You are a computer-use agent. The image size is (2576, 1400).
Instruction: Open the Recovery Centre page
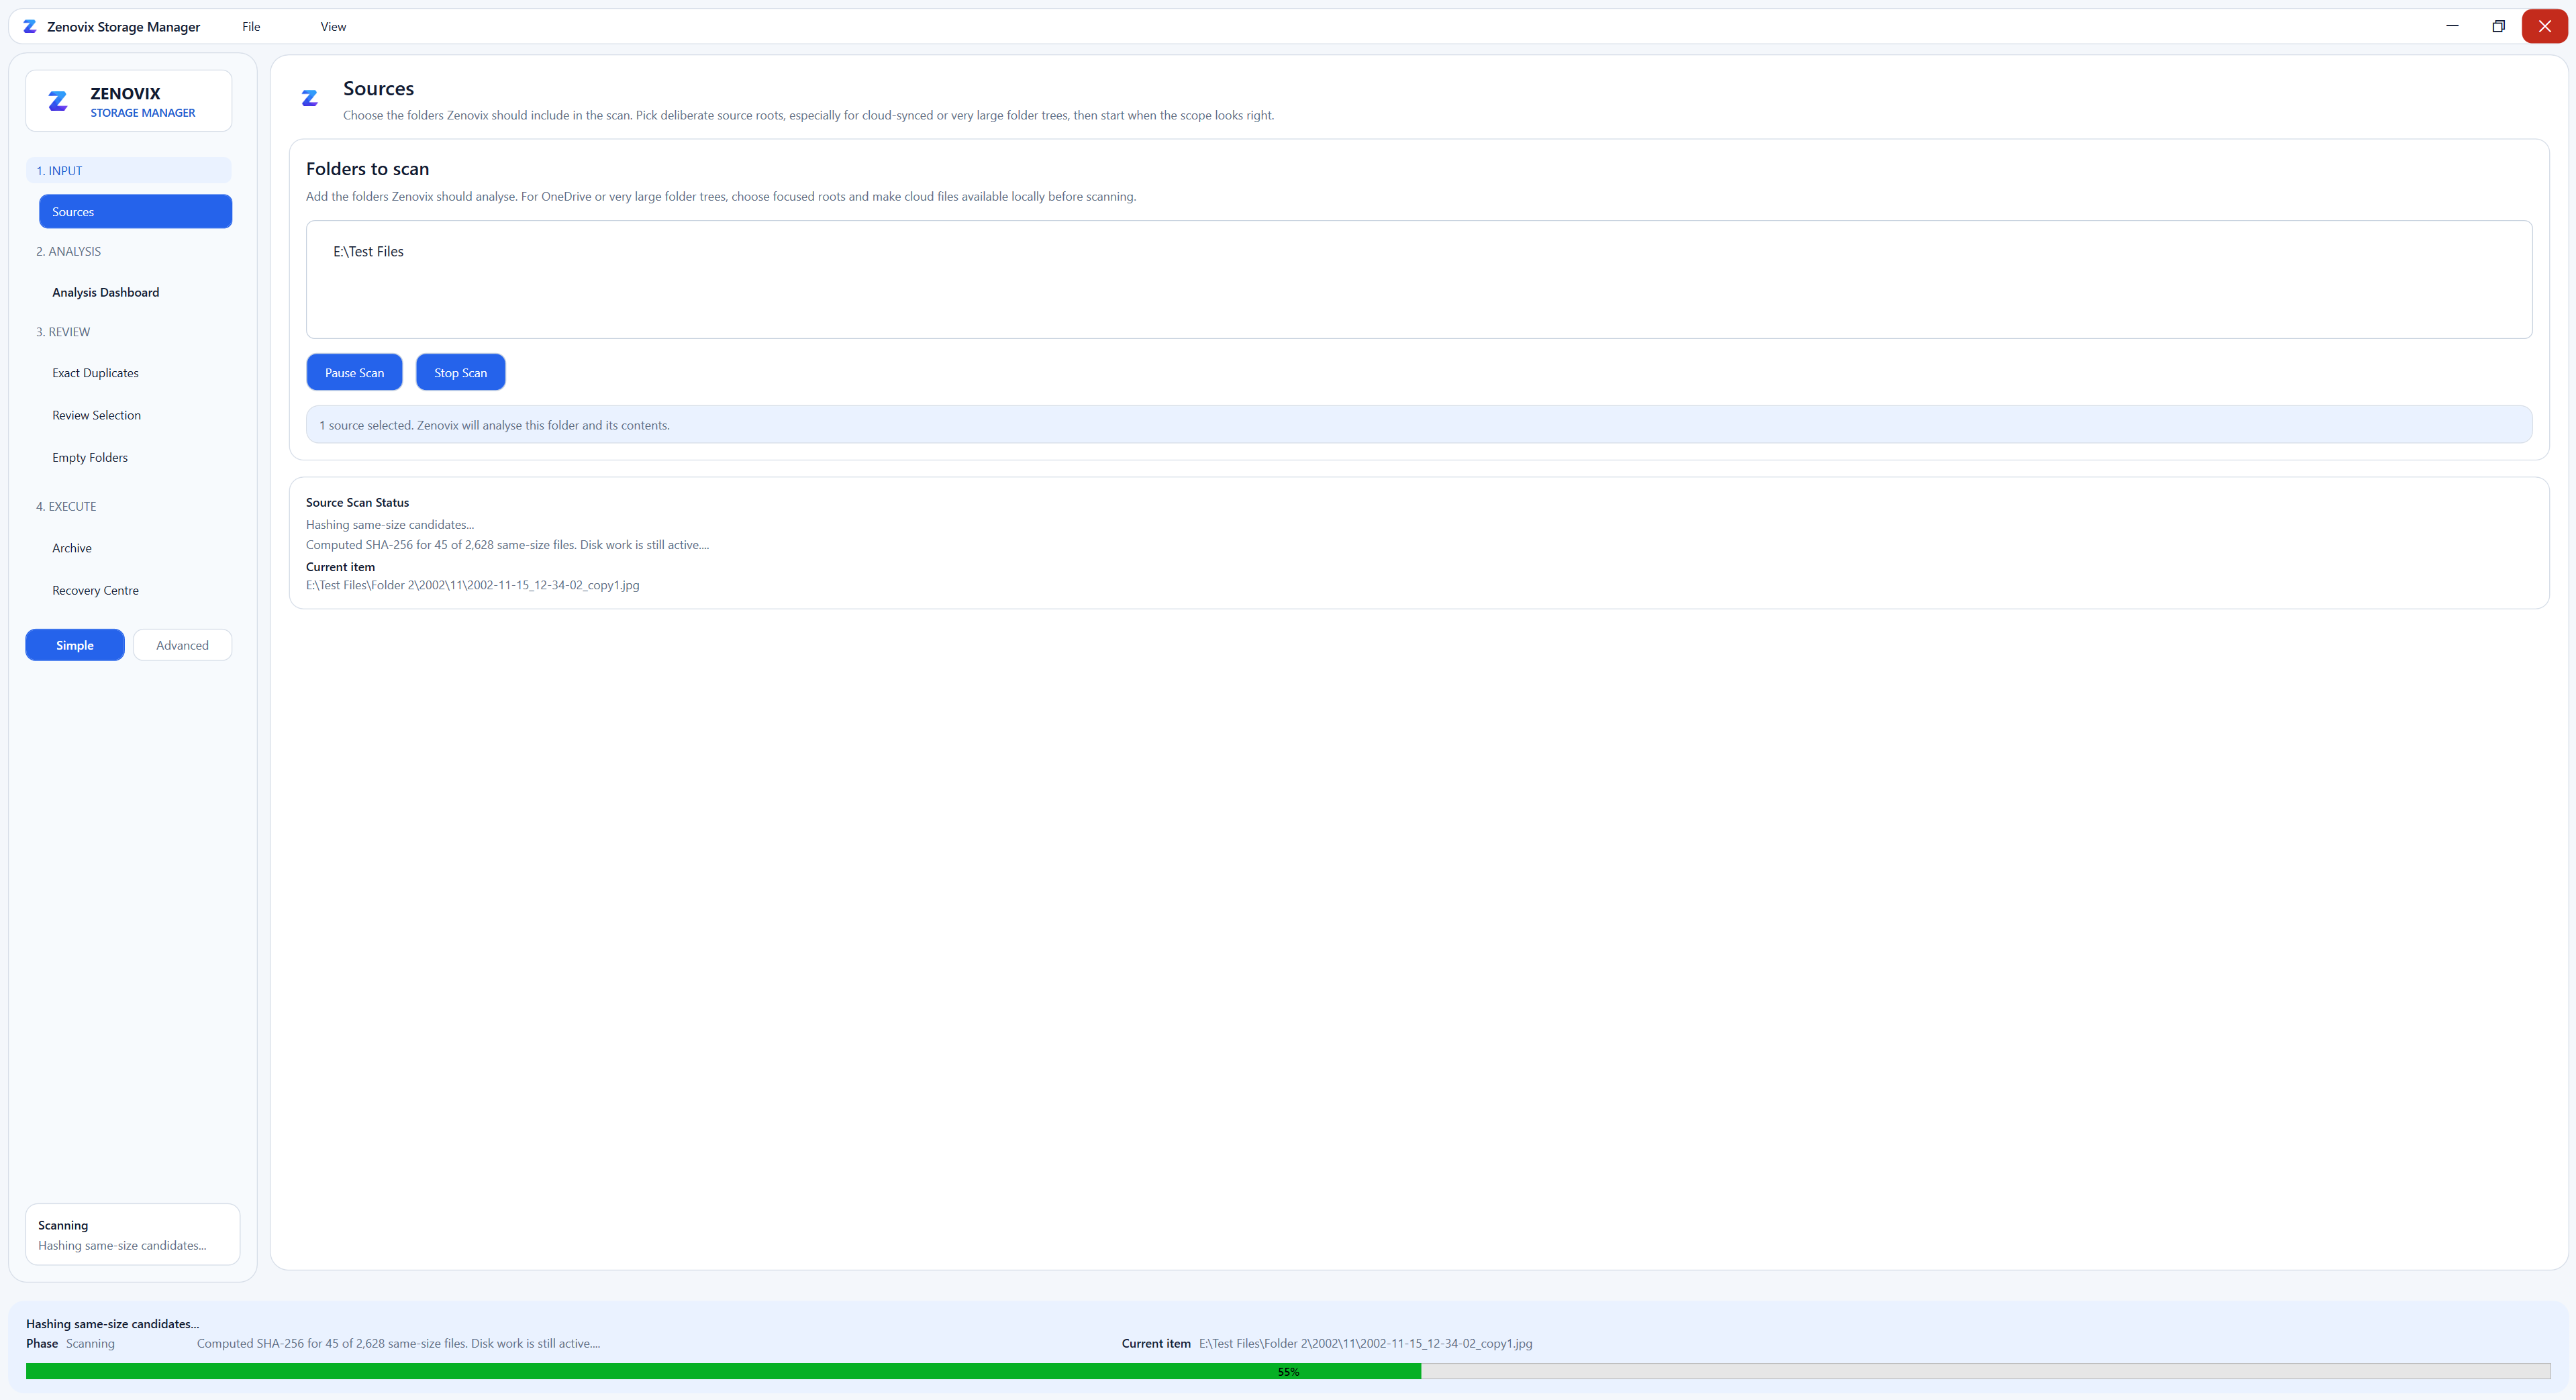[x=96, y=591]
